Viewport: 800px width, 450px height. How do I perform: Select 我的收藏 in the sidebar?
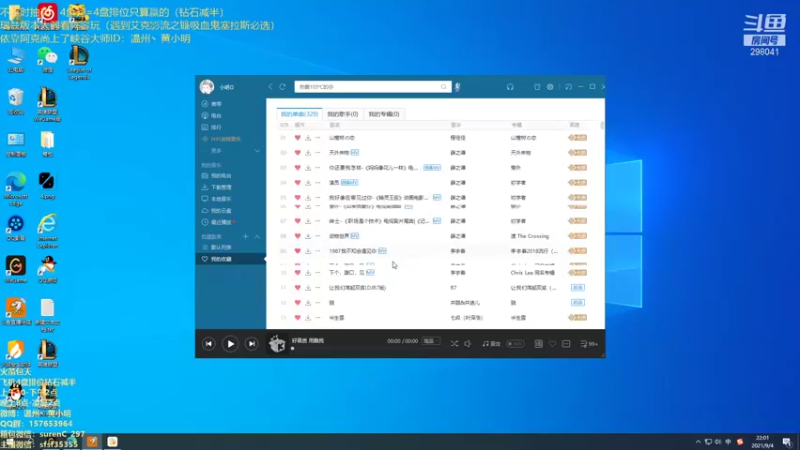tap(231, 259)
